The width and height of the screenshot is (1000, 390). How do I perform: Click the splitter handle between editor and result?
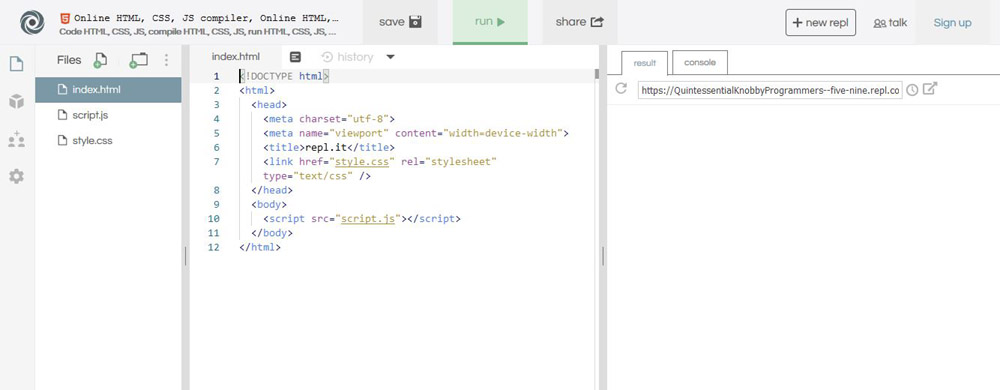[603, 256]
